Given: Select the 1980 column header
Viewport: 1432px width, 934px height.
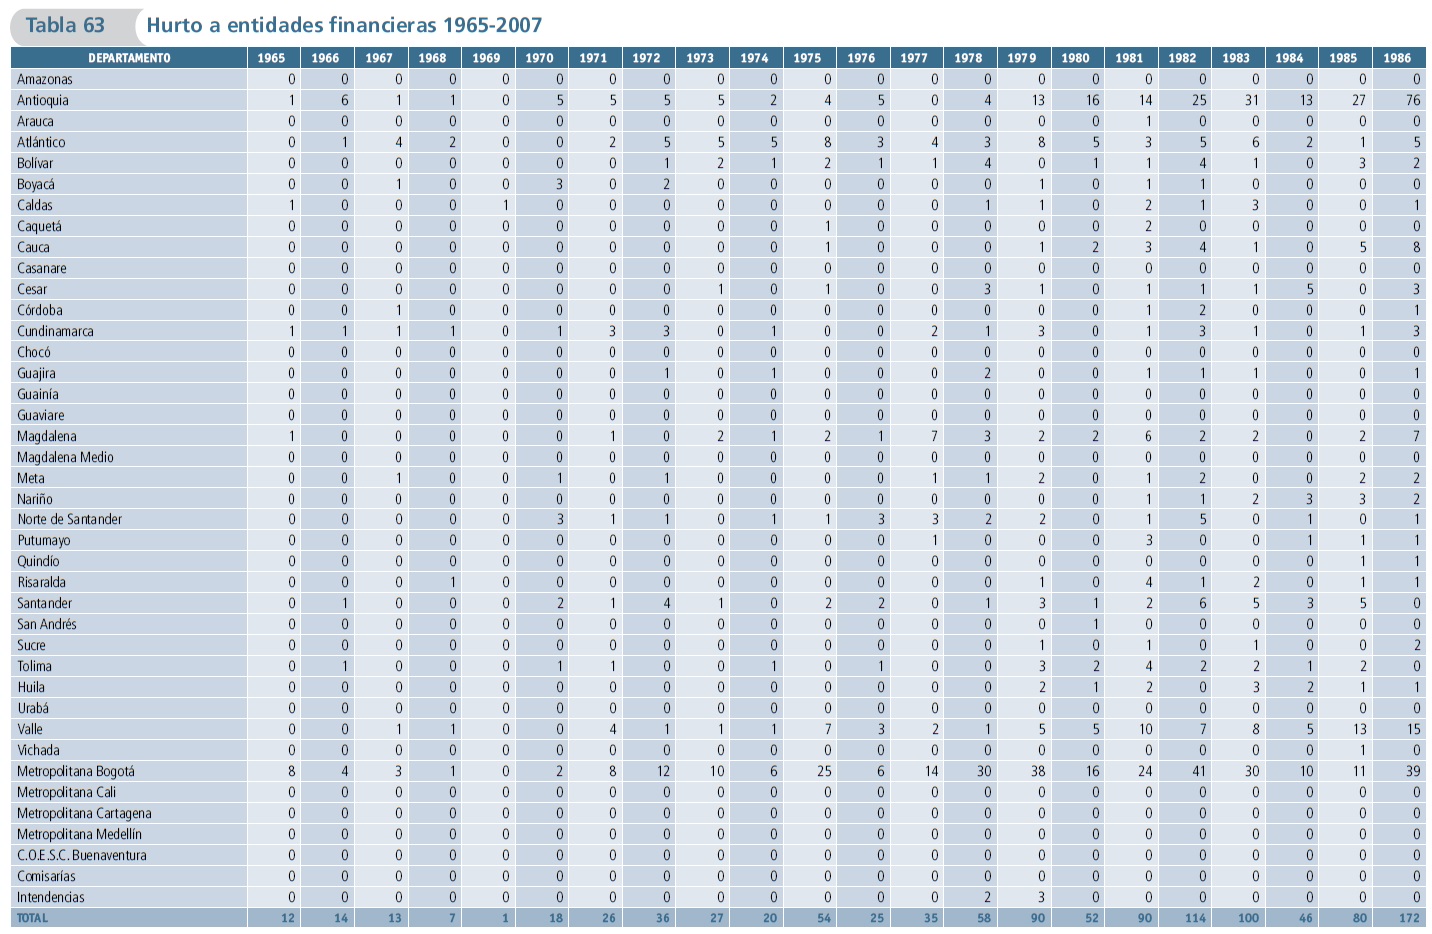Looking at the screenshot, I should tap(1076, 58).
